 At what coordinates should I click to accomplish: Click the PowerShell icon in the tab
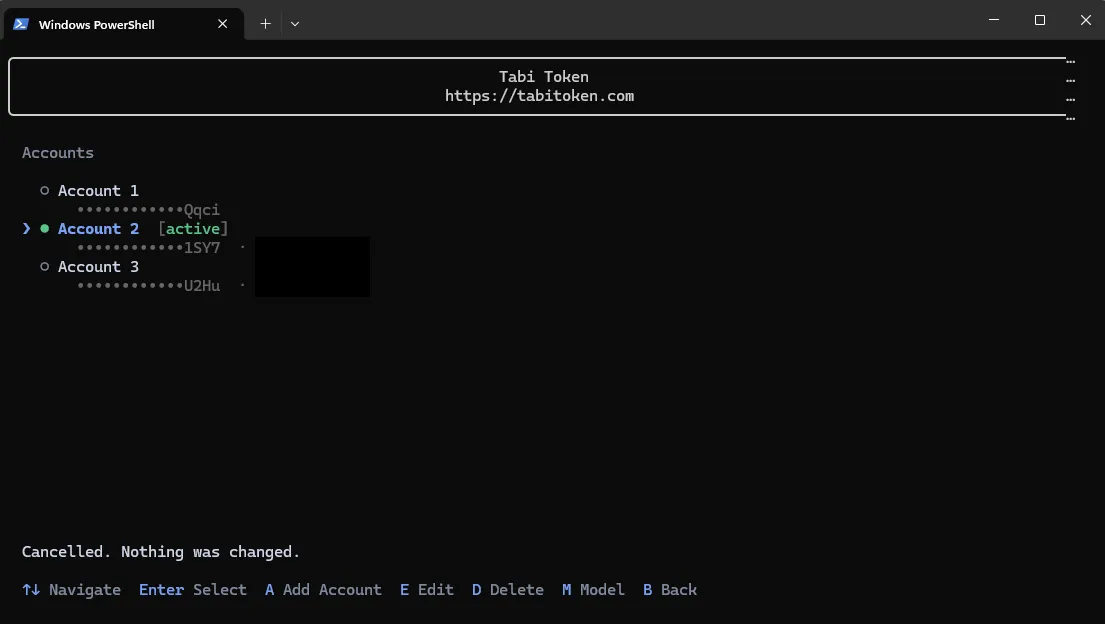pos(20,24)
